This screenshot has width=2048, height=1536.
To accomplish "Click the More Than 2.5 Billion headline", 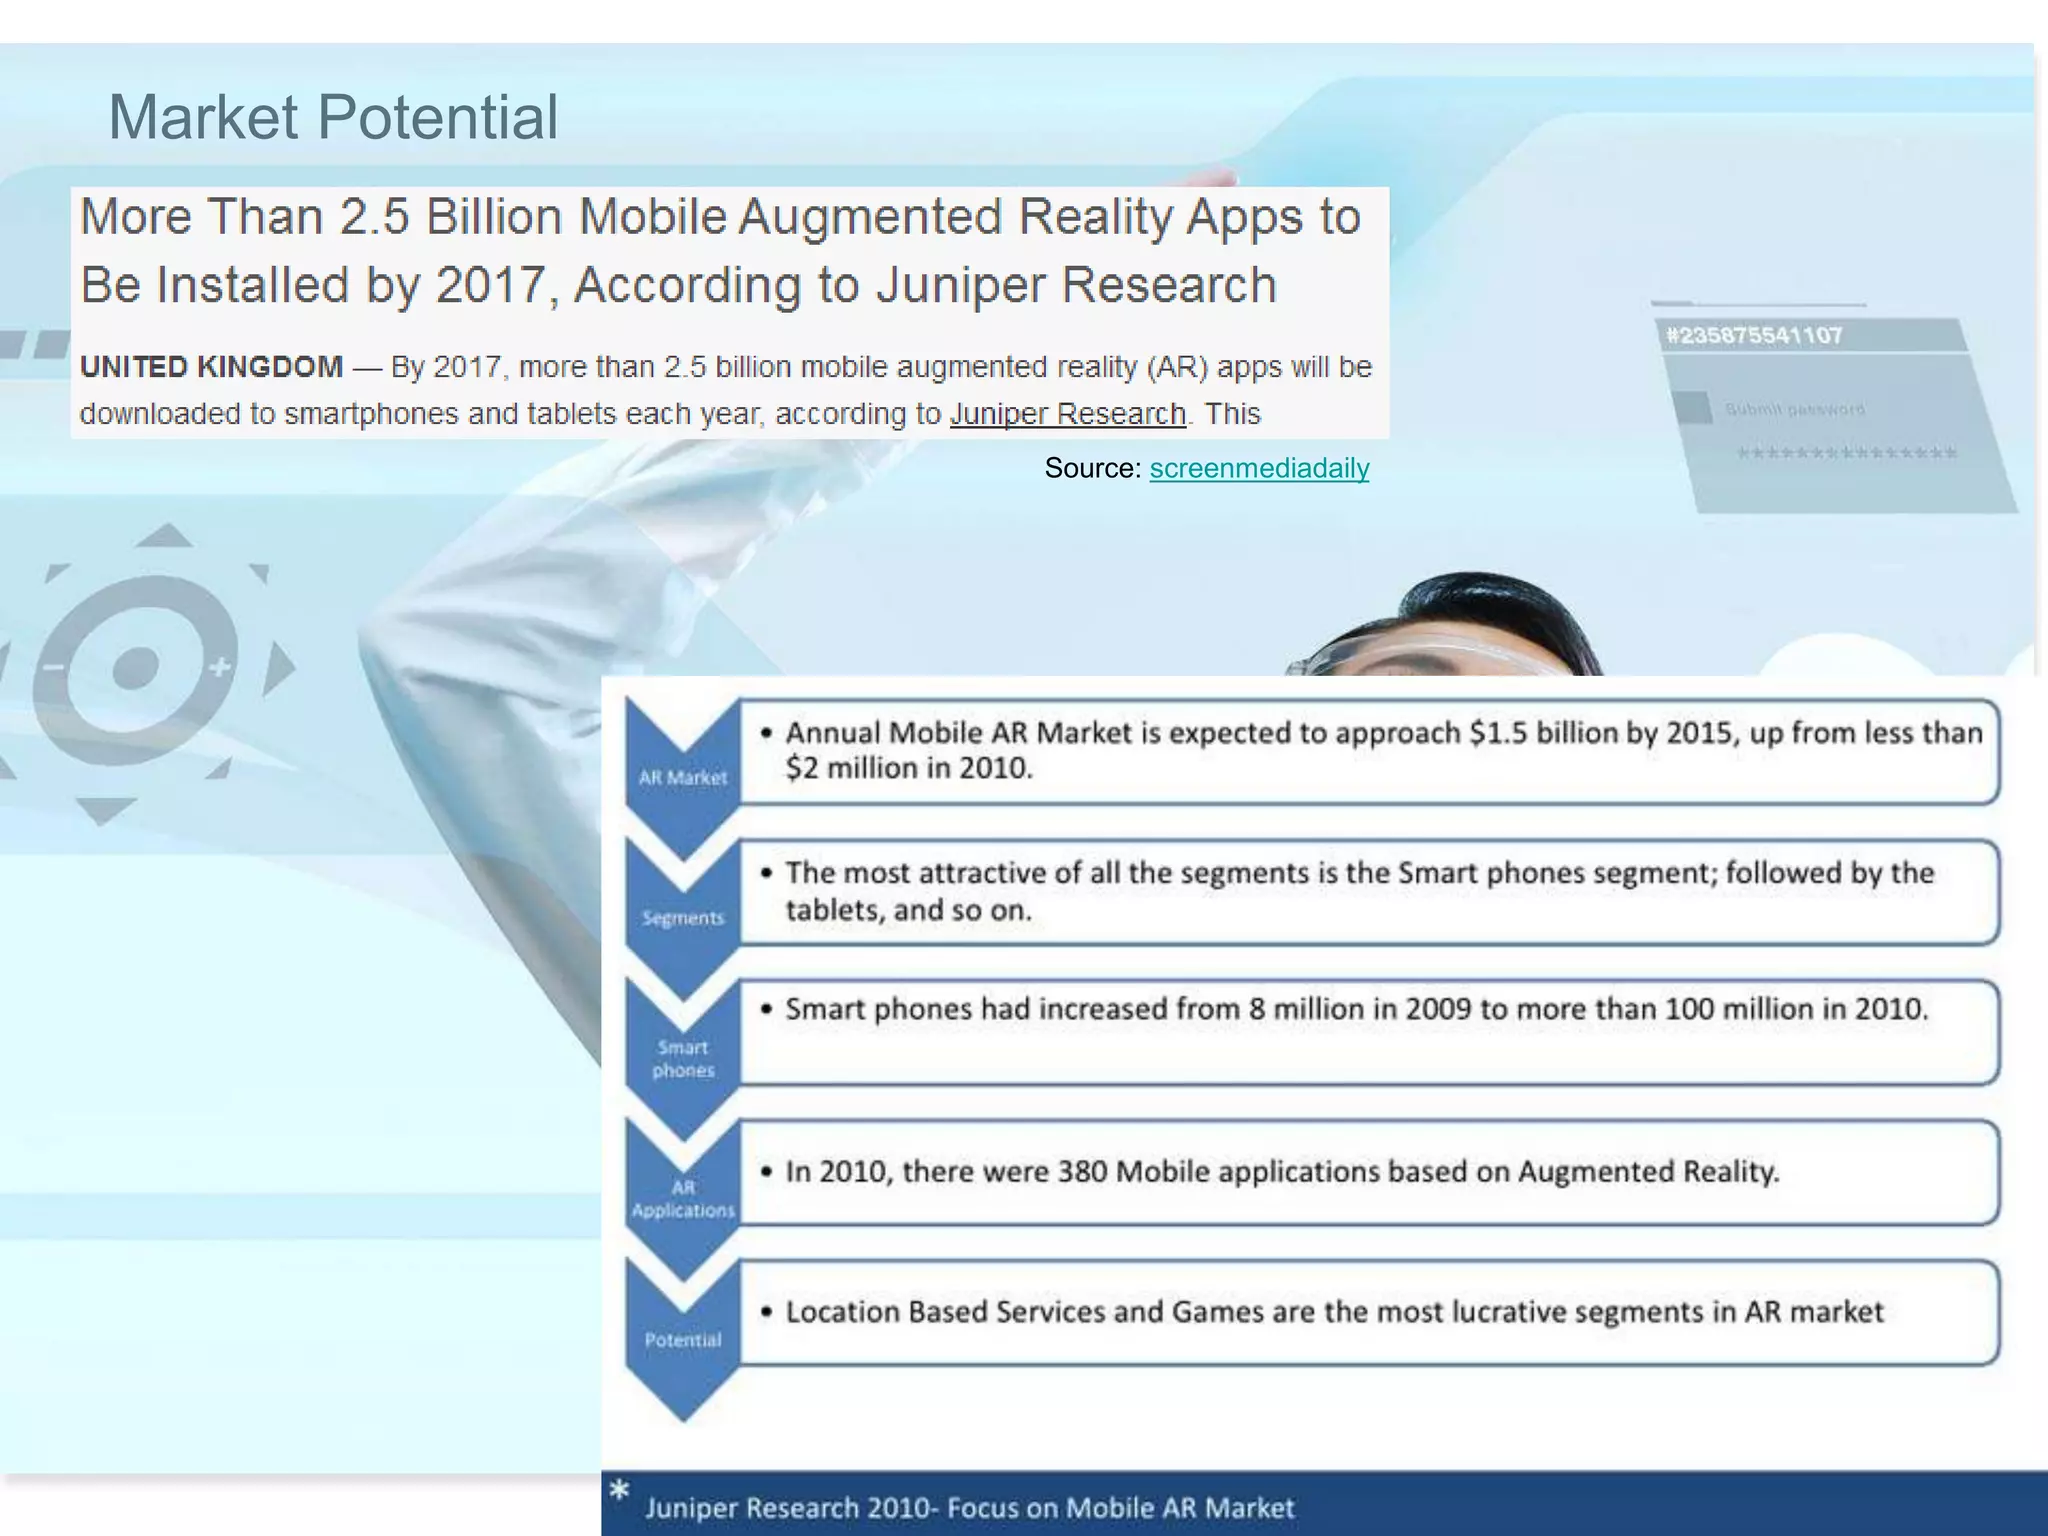I will point(720,250).
